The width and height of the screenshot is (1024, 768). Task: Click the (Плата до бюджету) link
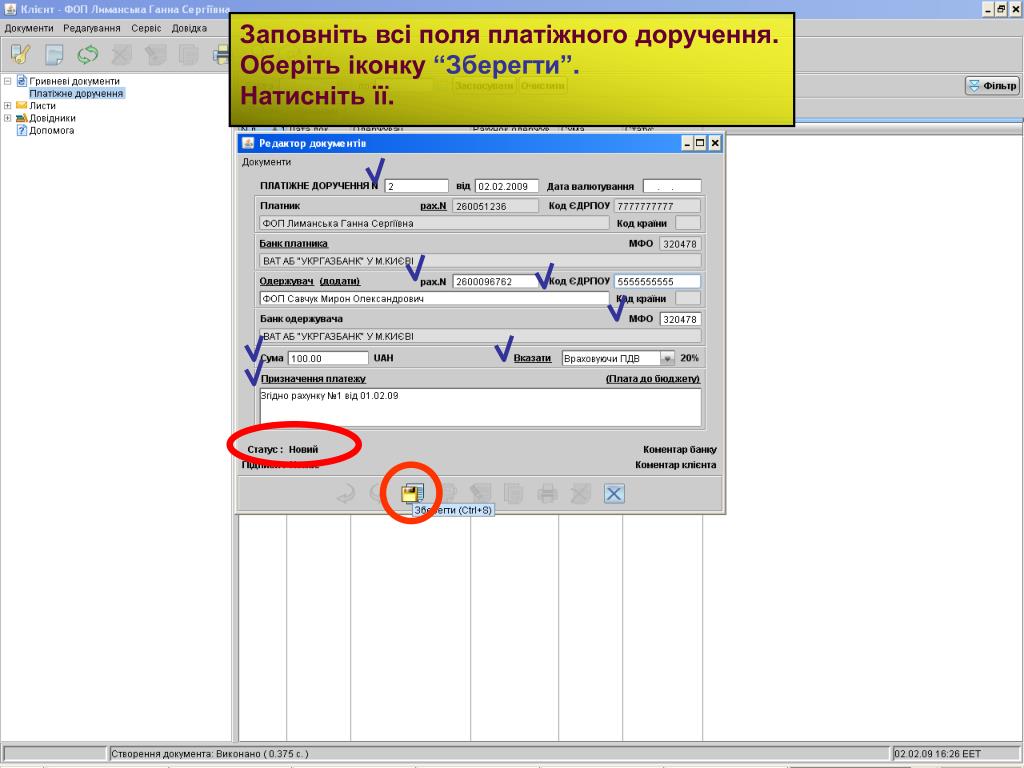tap(653, 379)
